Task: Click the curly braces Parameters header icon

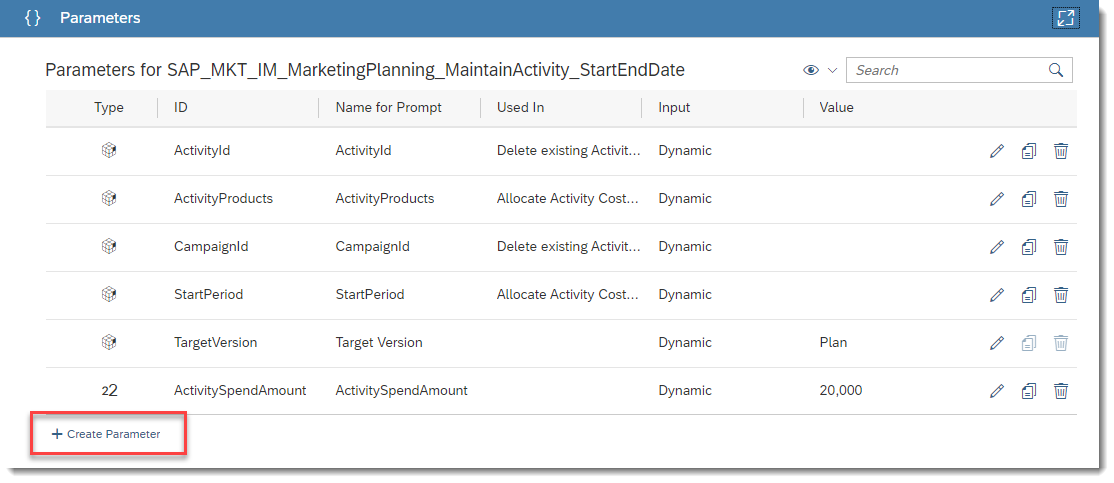Action: [x=33, y=18]
